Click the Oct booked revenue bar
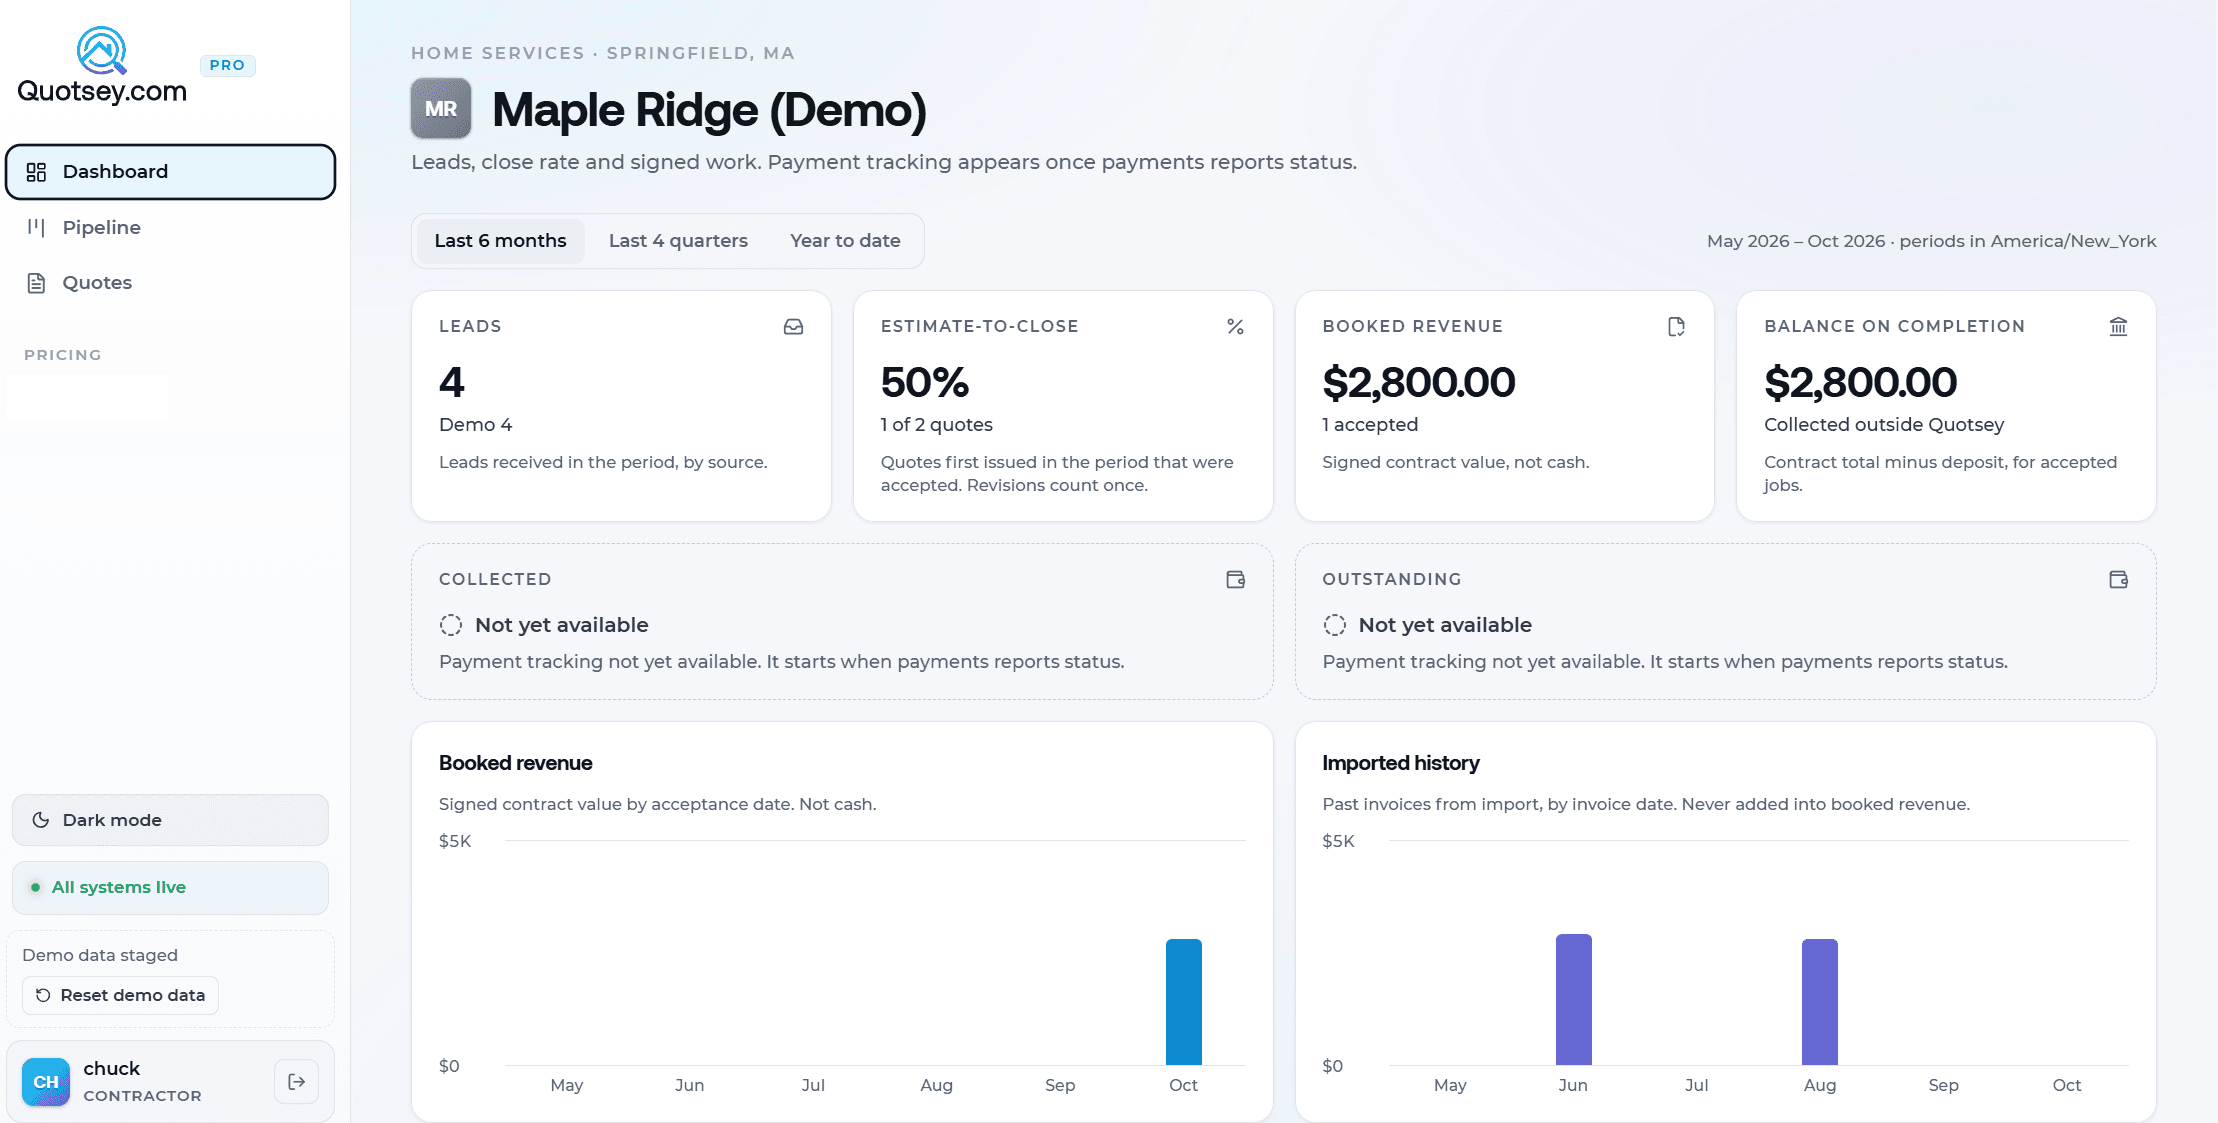Viewport: 2218px width, 1123px height. click(1184, 1002)
